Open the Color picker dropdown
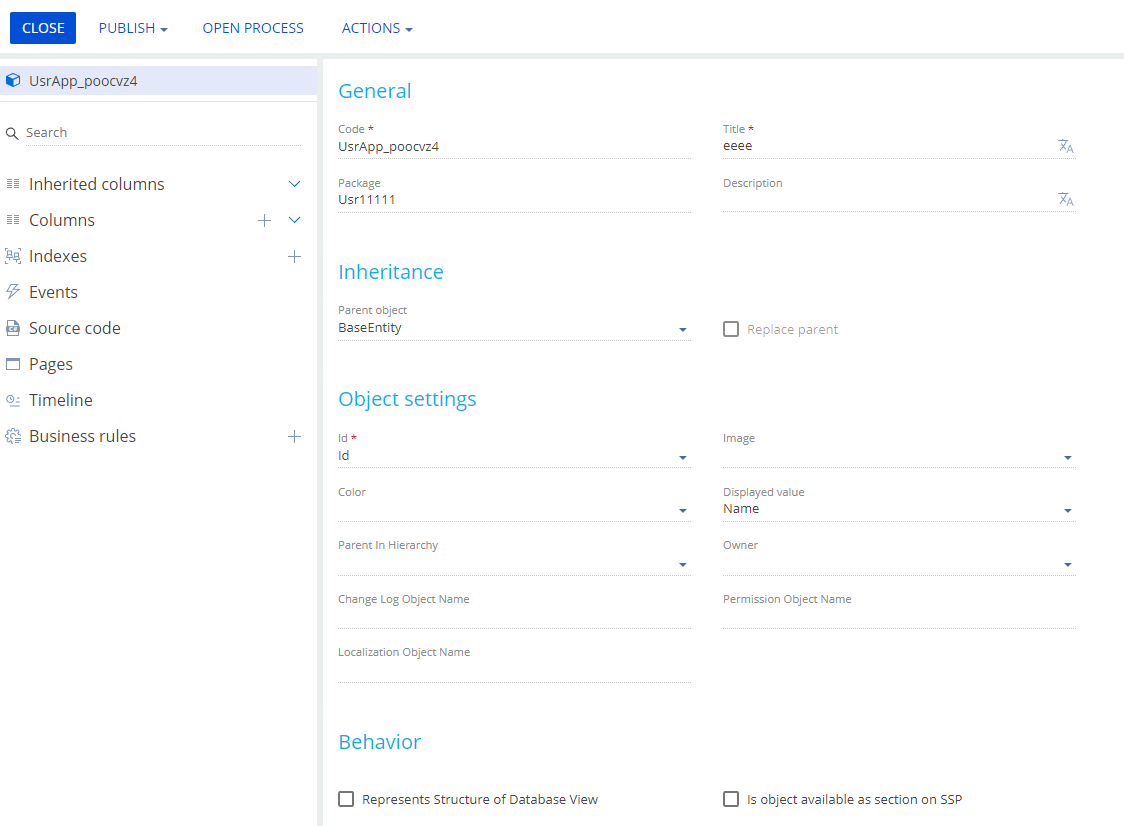 (683, 510)
